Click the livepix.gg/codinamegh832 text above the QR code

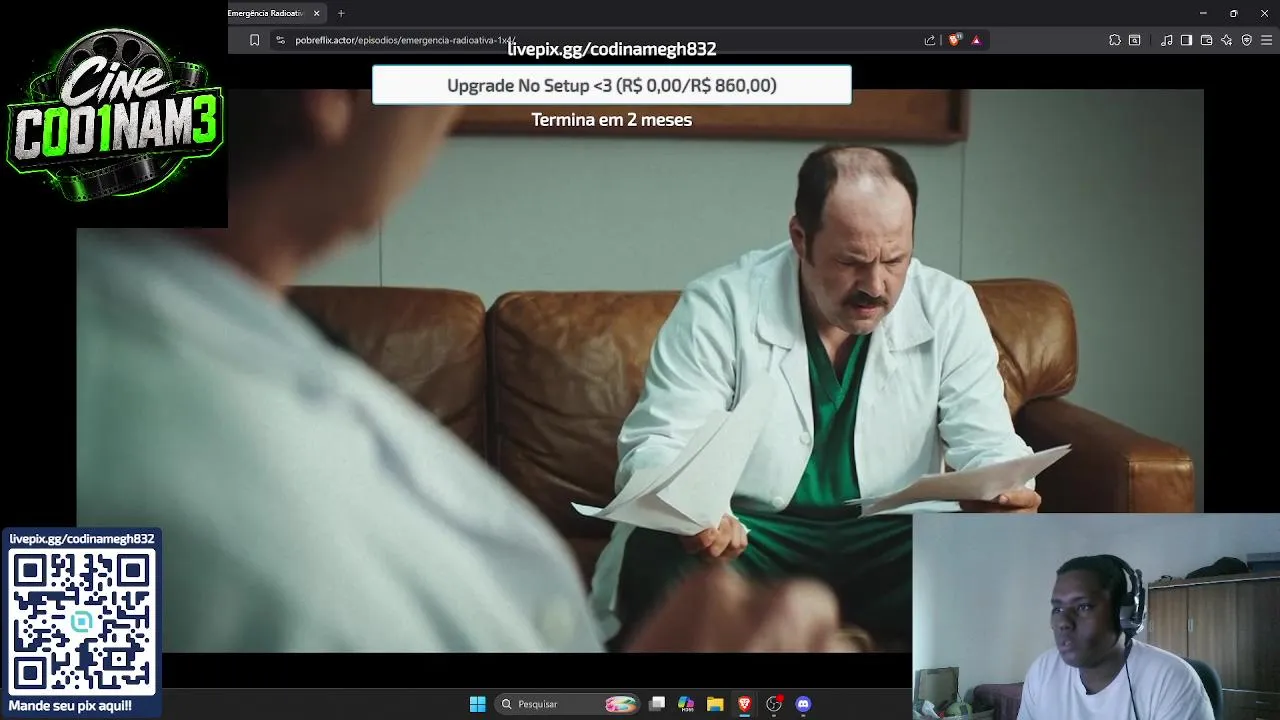coord(82,539)
